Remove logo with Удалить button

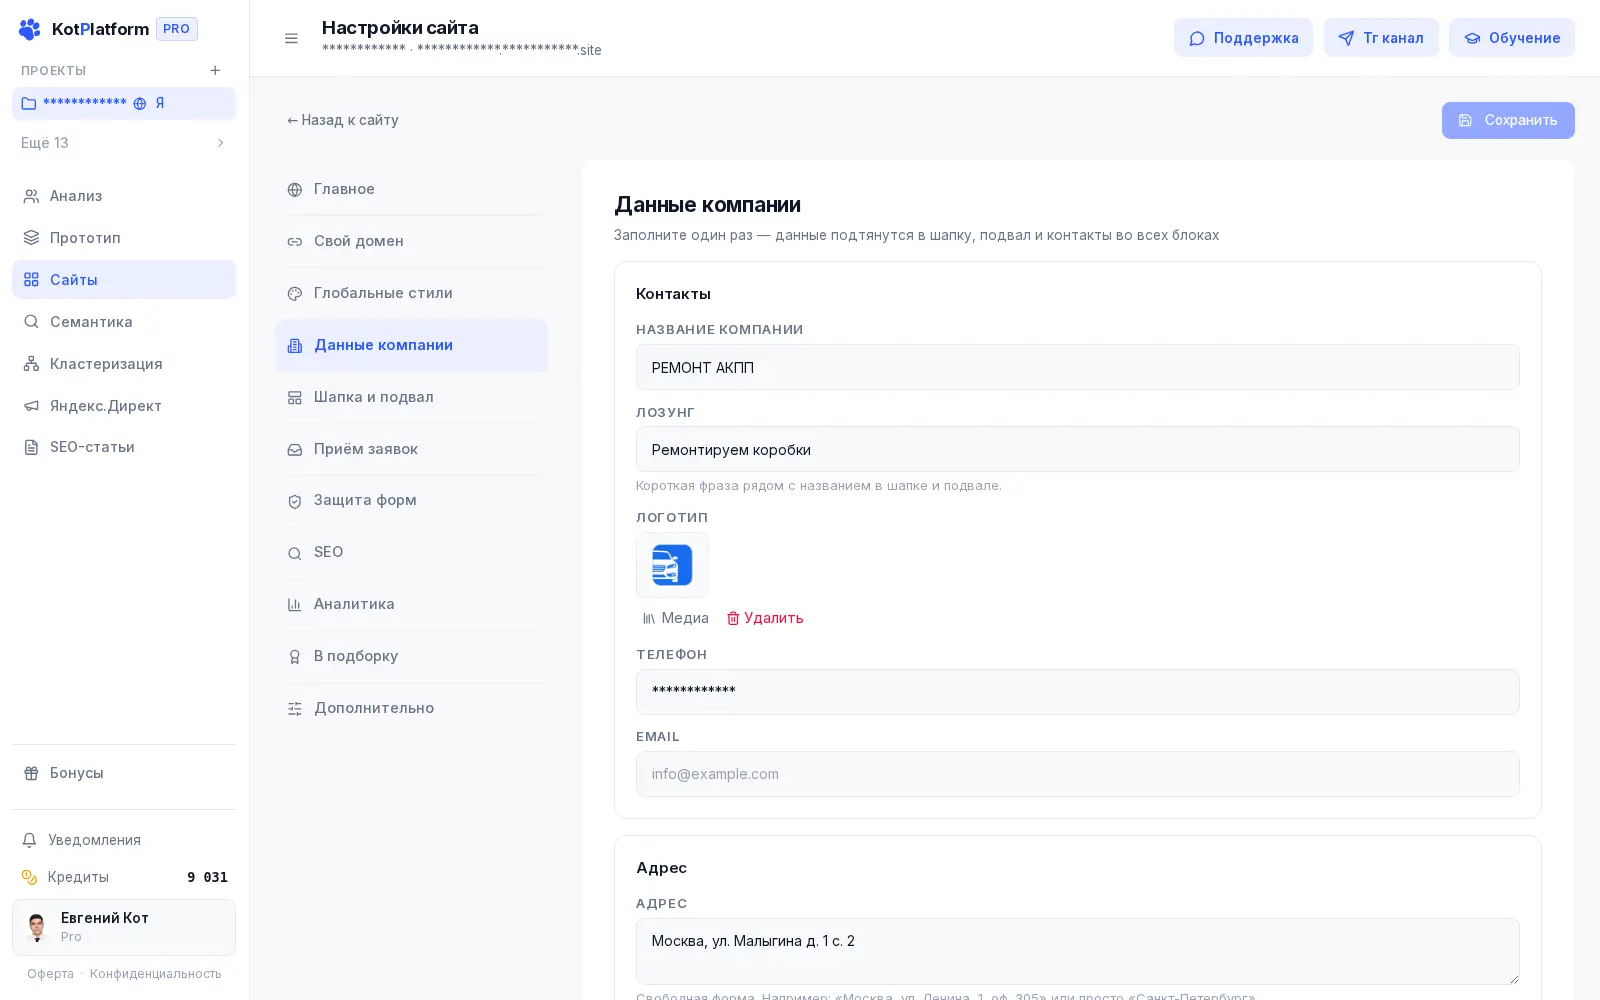765,618
